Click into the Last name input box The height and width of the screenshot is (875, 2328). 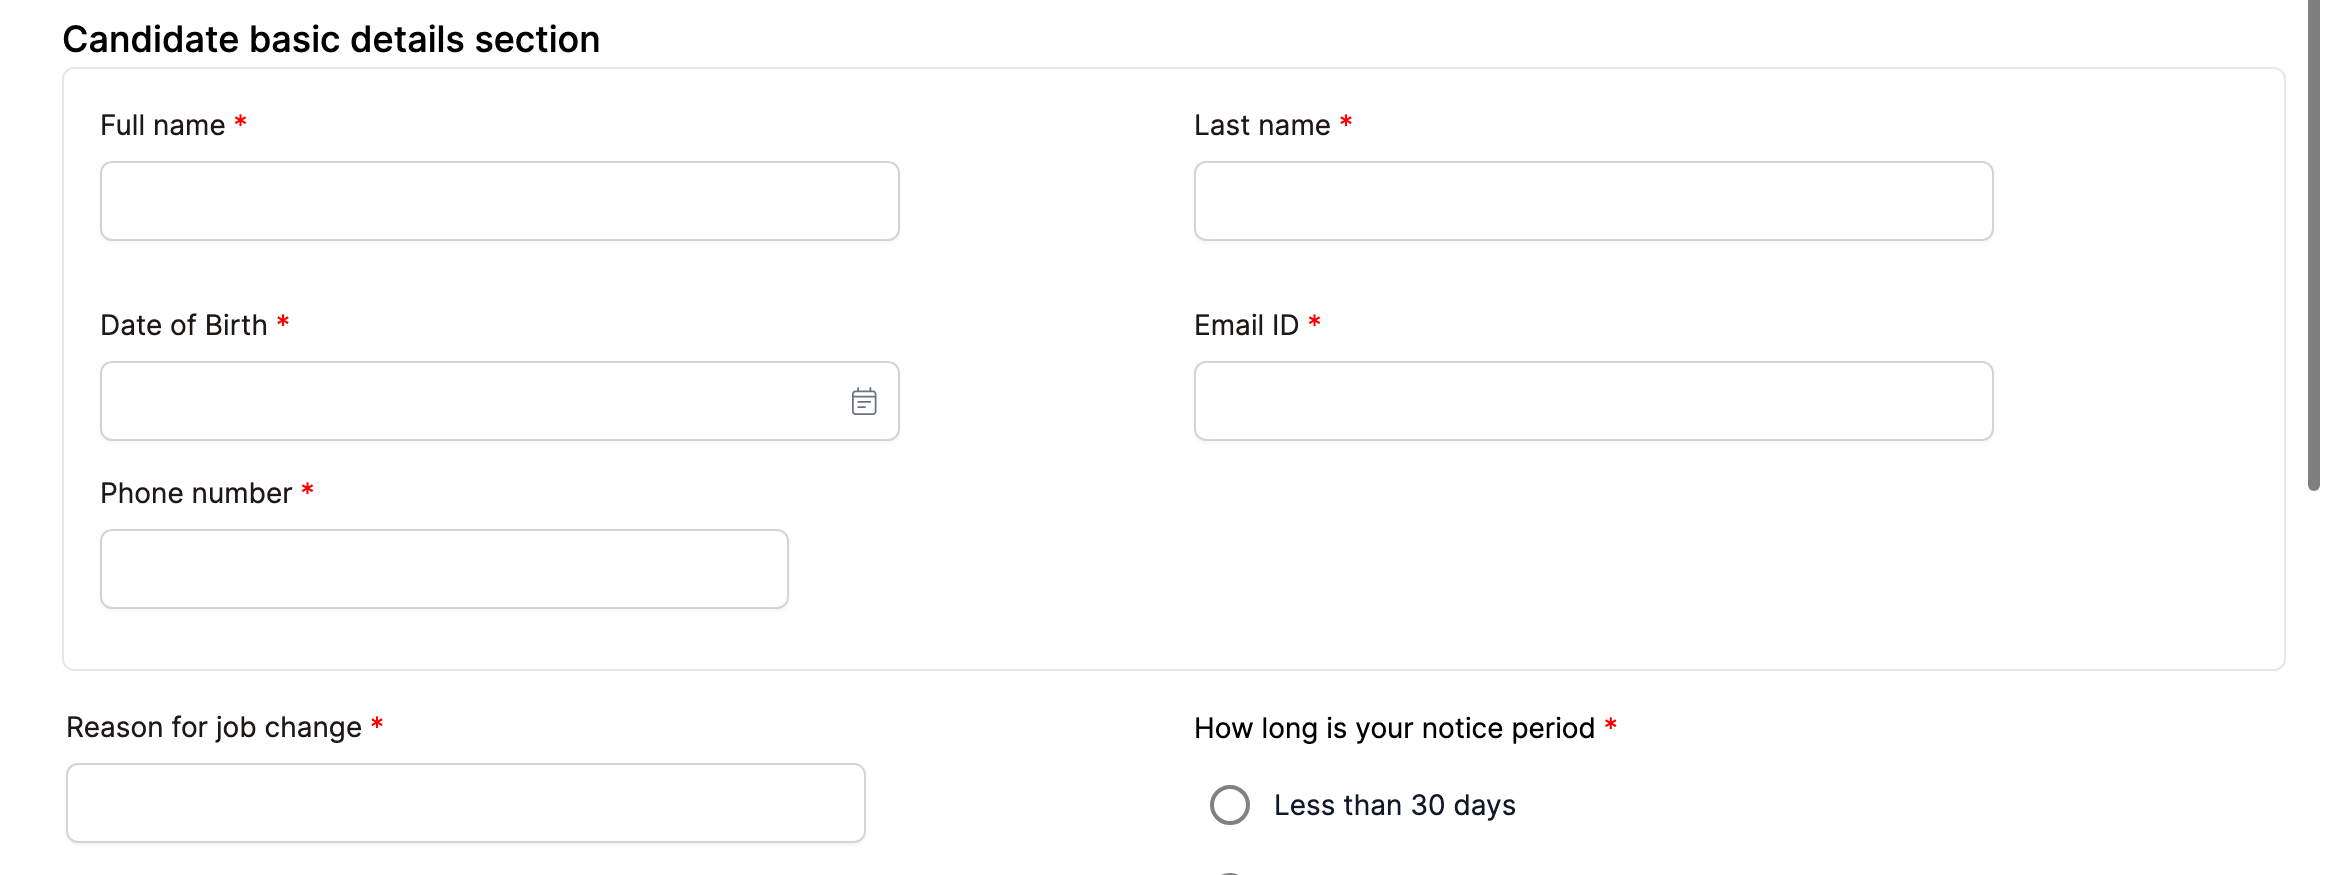tap(1593, 201)
